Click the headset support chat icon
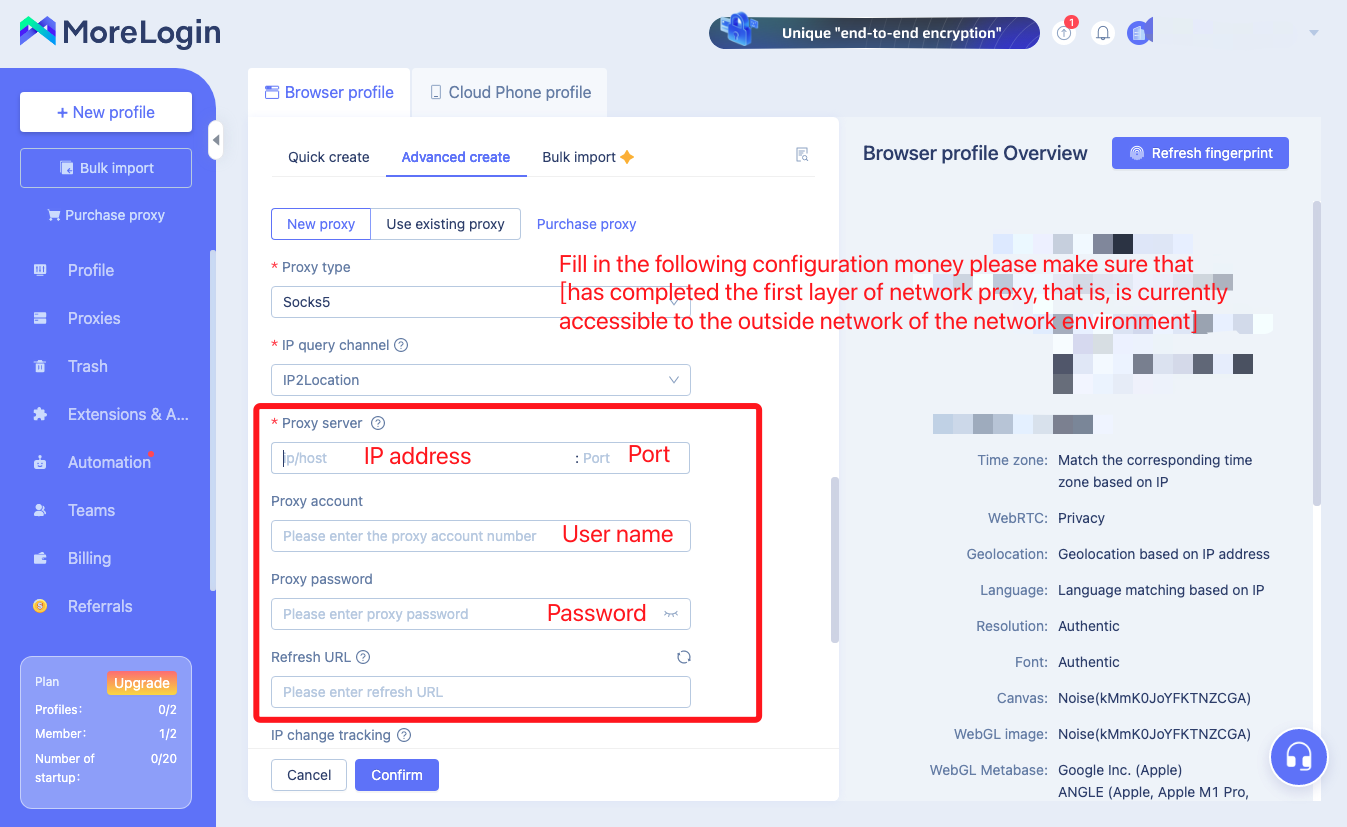The image size is (1347, 827). point(1298,757)
